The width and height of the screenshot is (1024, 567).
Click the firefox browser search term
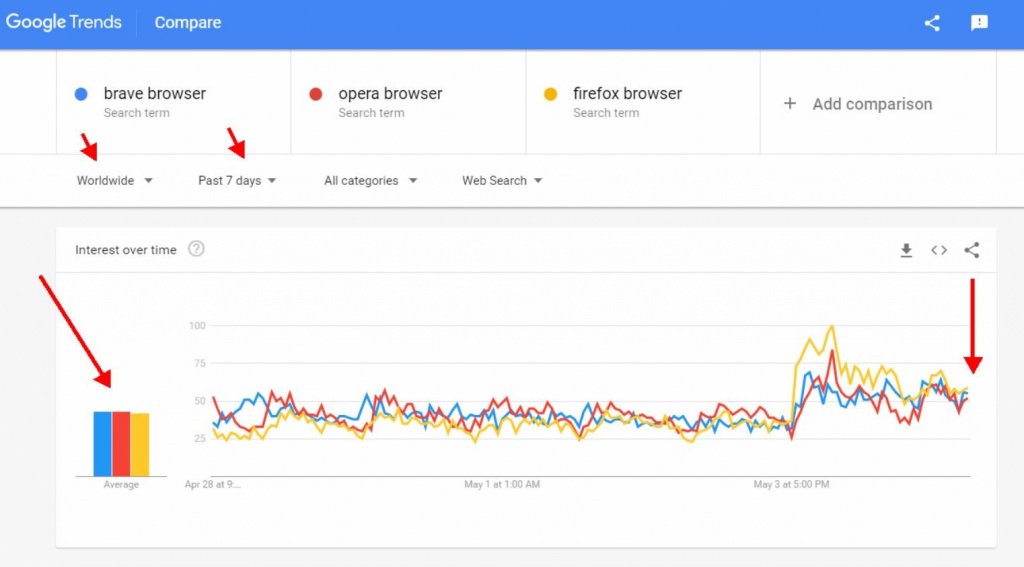click(x=627, y=93)
